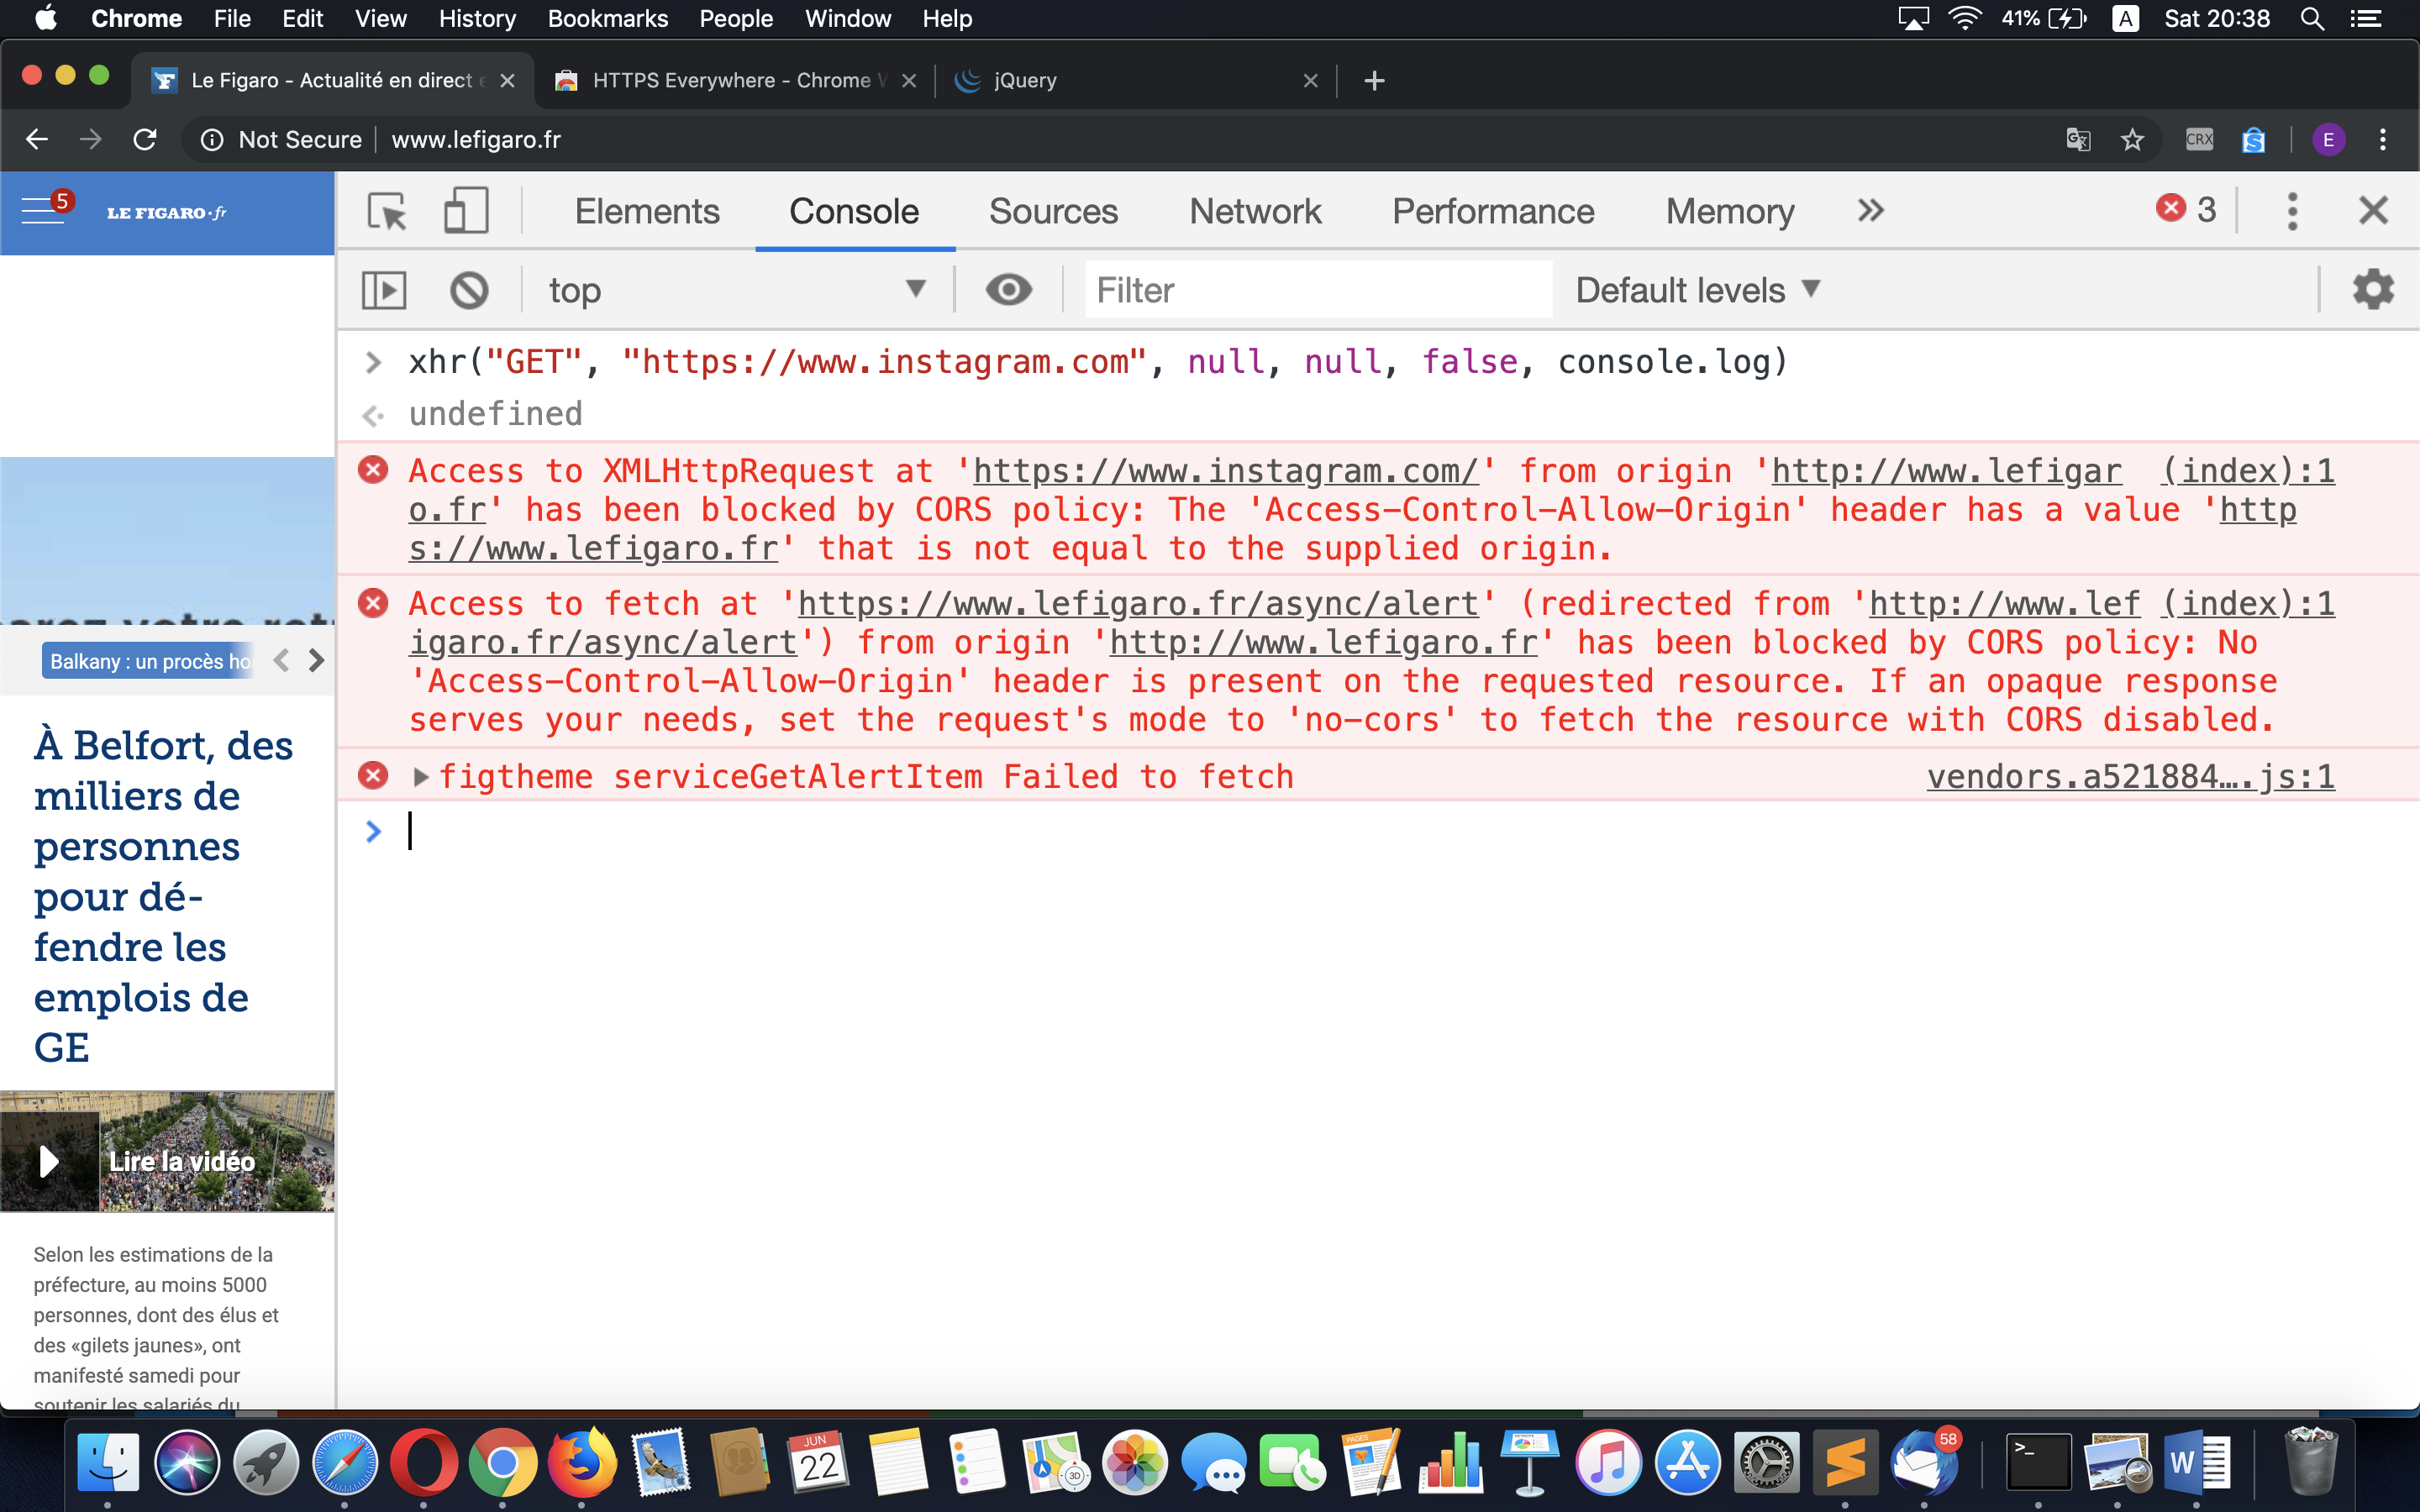The width and height of the screenshot is (2420, 1512).
Task: Open DevTools customize menu (three dots)
Action: tap(2292, 211)
